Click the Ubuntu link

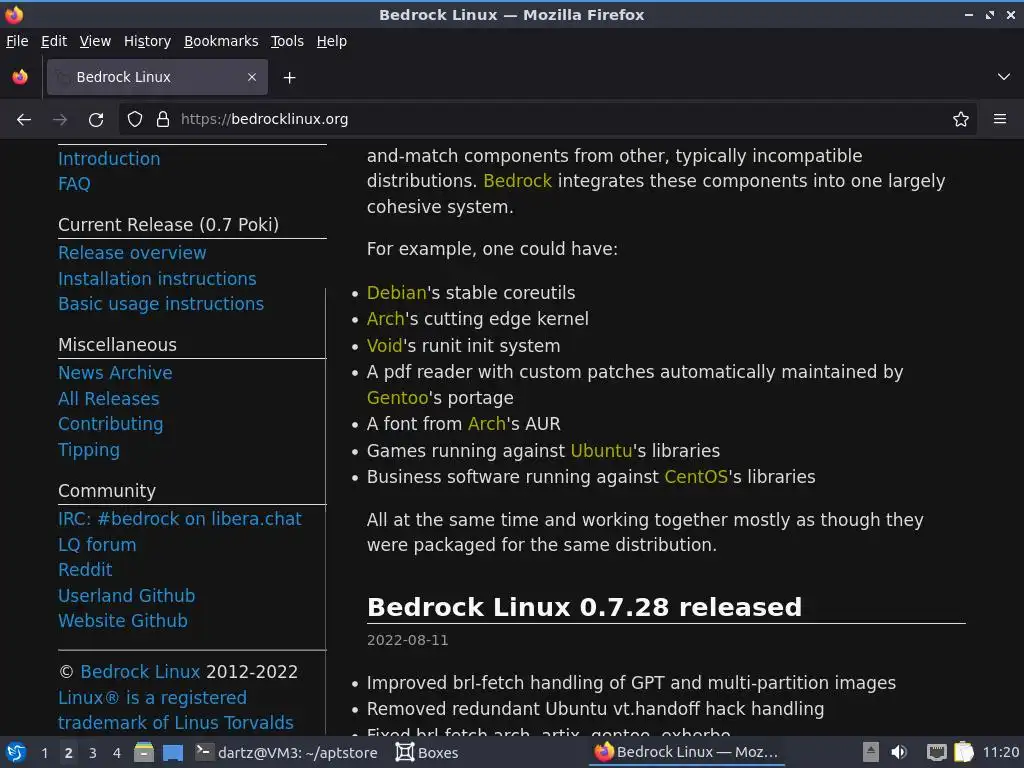(x=601, y=451)
